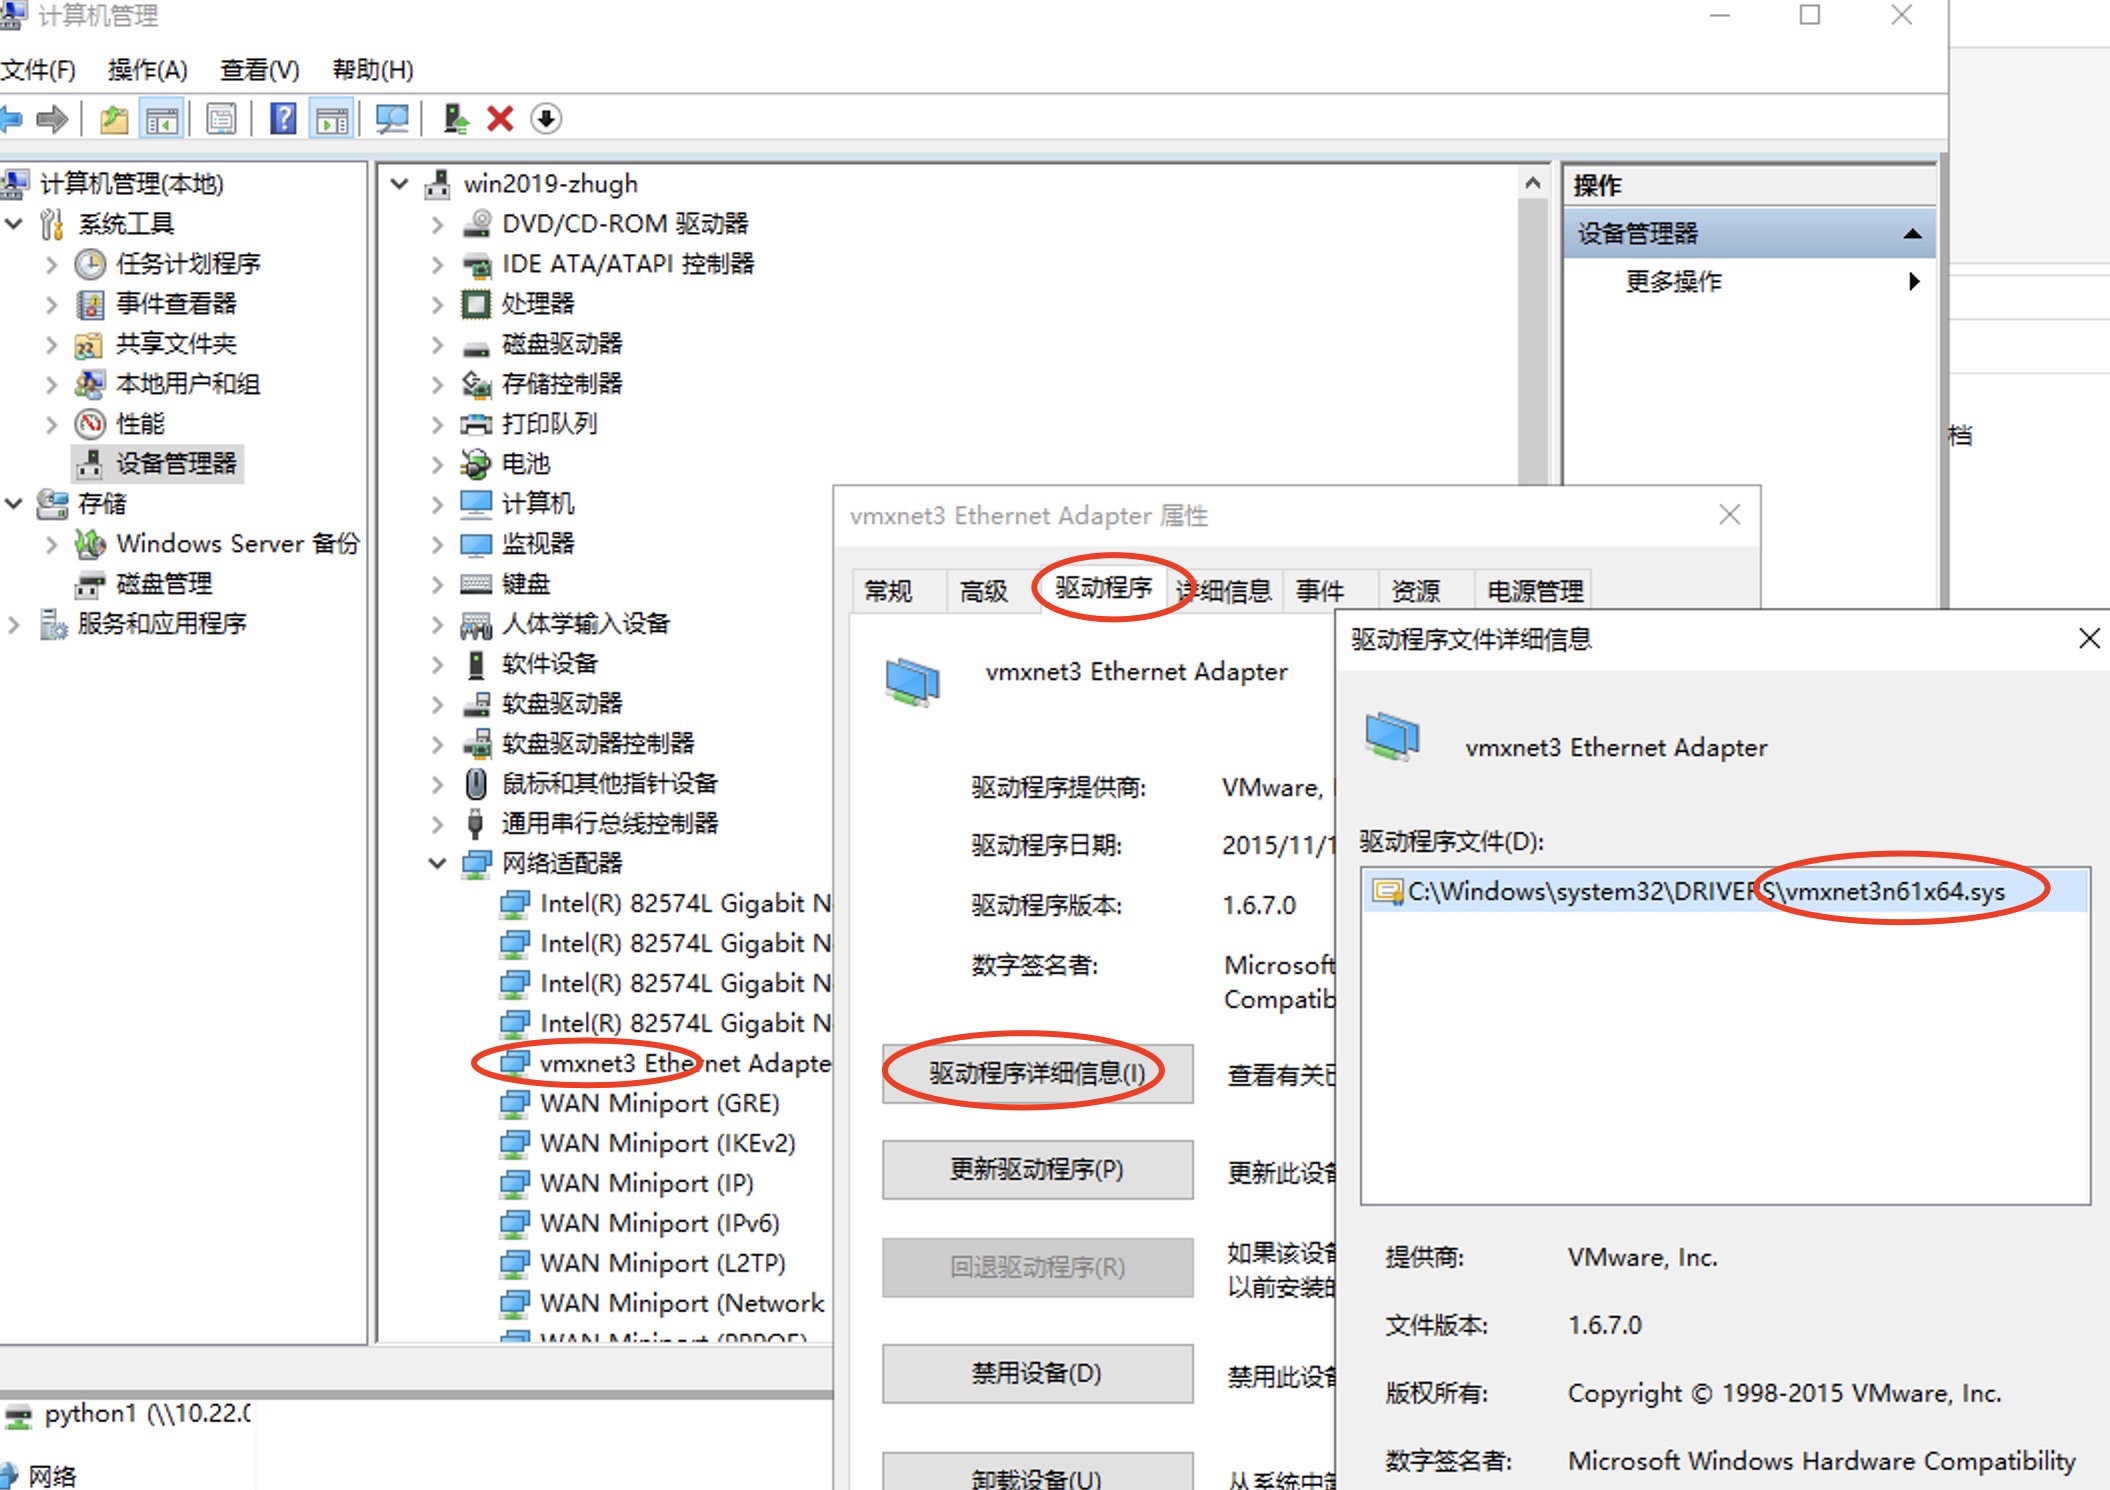Select the win2019-zhugh computer node
Screen dimensions: 2110x1490
[550, 184]
